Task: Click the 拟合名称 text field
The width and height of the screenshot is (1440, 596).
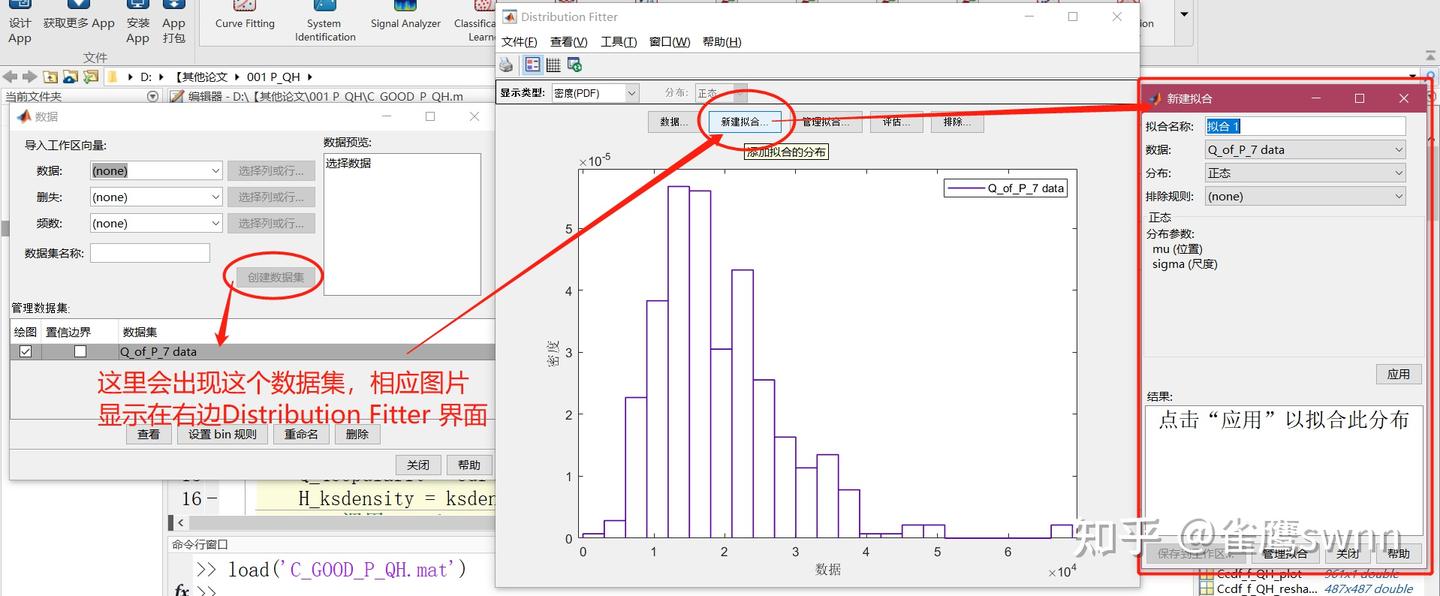Action: (x=1305, y=126)
